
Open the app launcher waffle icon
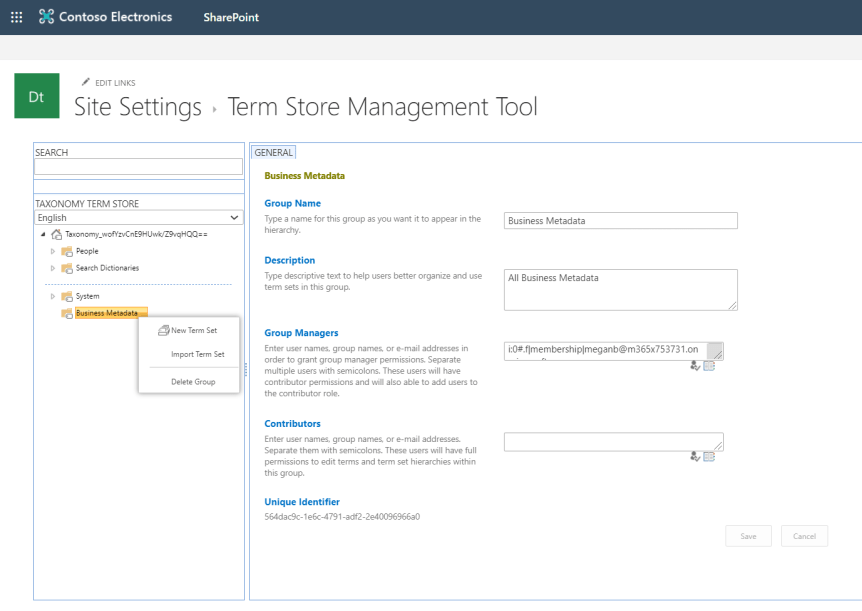pos(16,17)
